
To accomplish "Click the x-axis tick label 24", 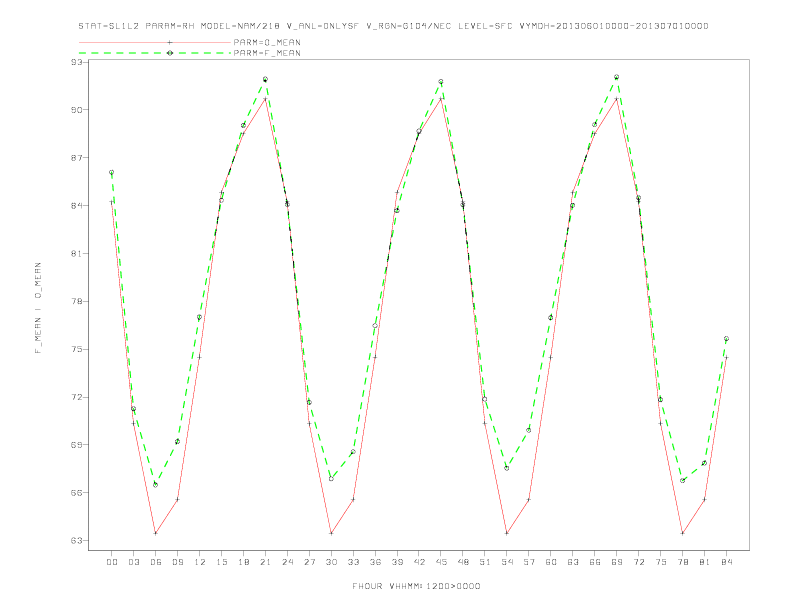I will click(x=287, y=562).
